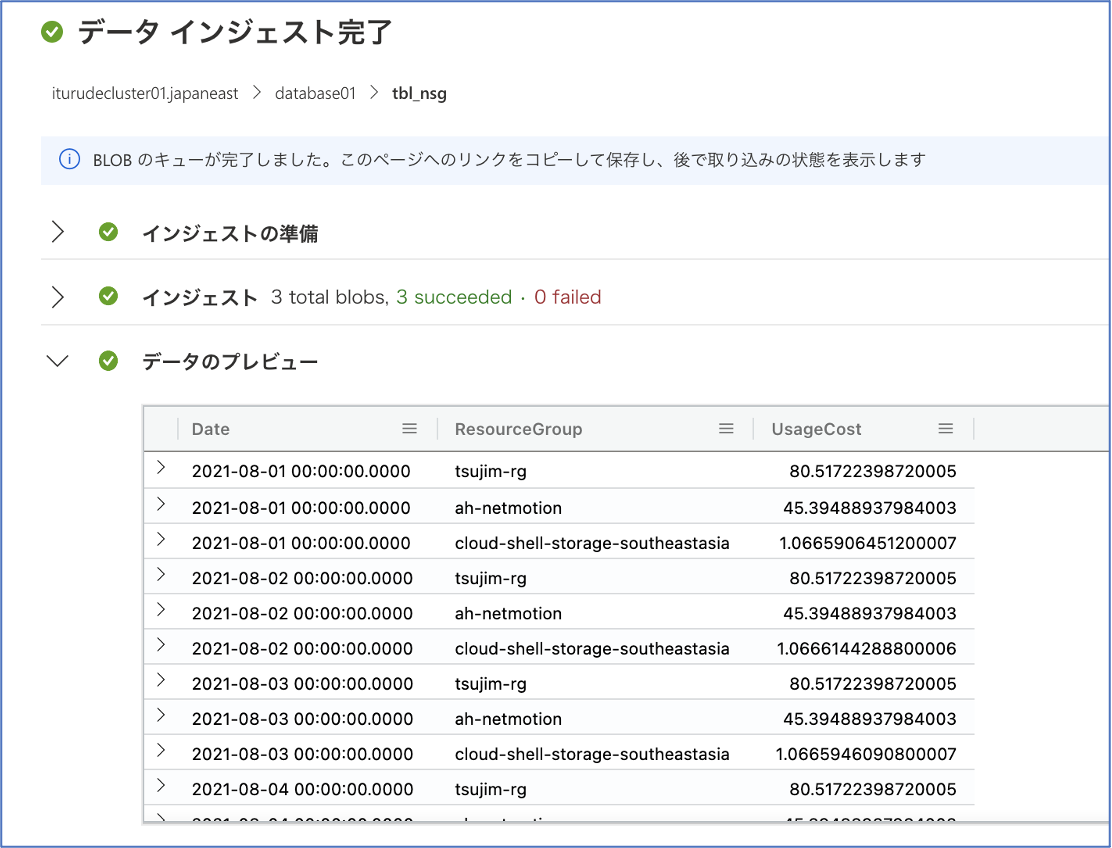
Task: Open the UsageCost column menu icon
Action: (x=945, y=428)
